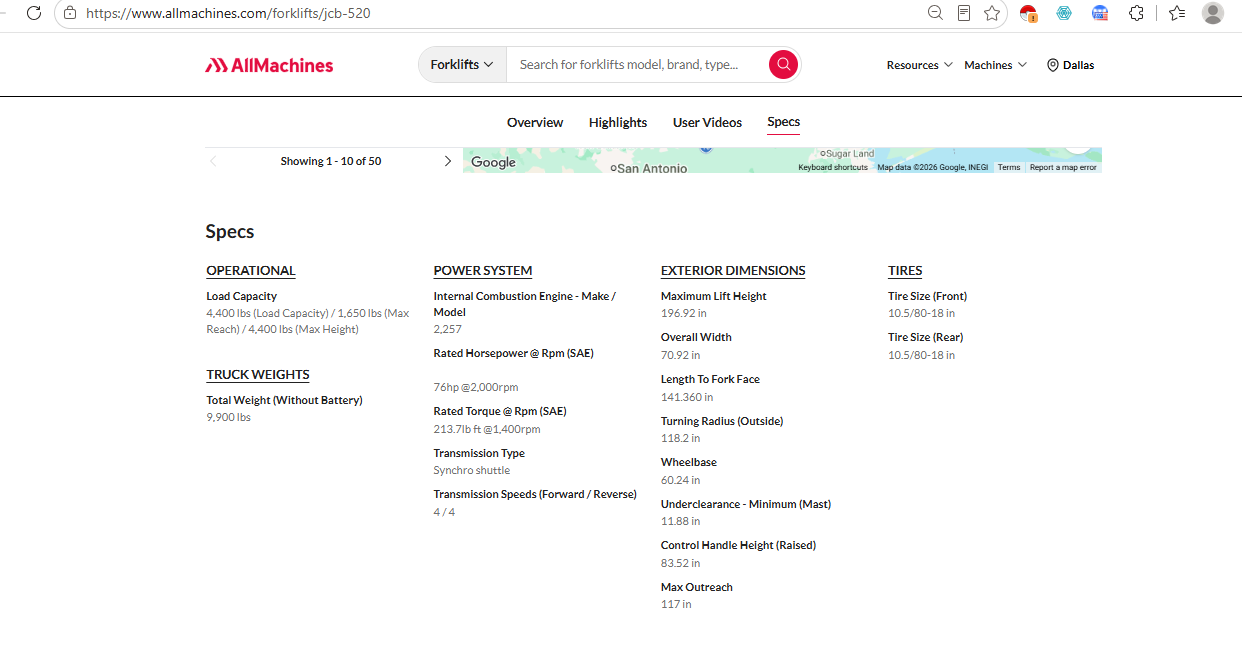The image size is (1242, 646).
Task: Click Report a map error link
Action: [x=1063, y=167]
